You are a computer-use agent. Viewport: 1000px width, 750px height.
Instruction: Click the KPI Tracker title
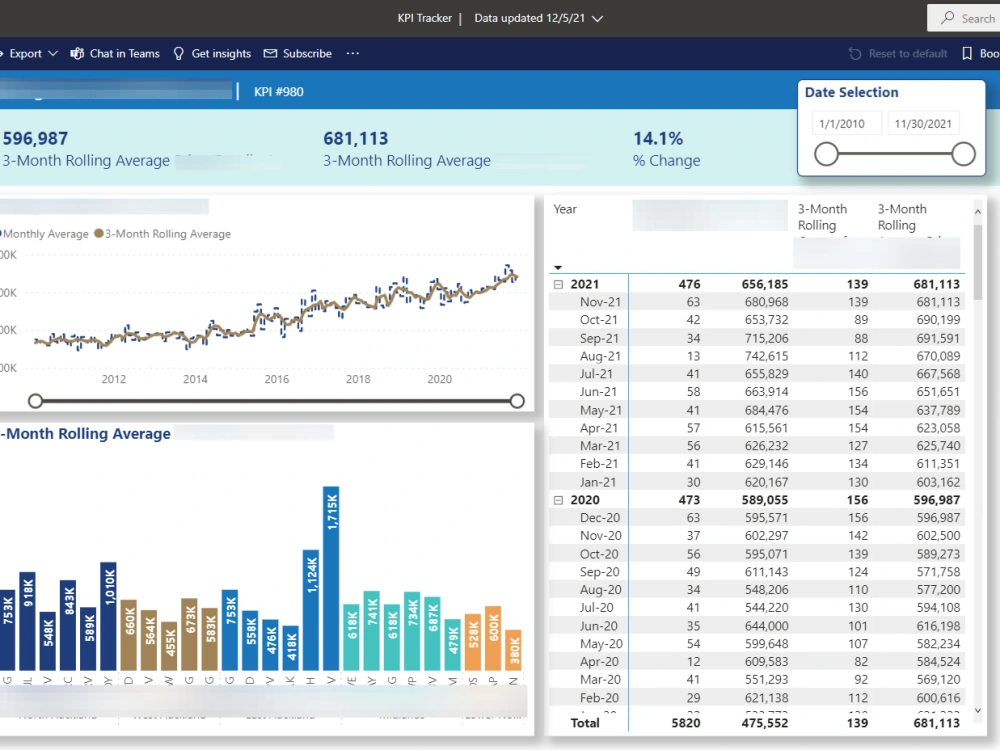[x=425, y=18]
